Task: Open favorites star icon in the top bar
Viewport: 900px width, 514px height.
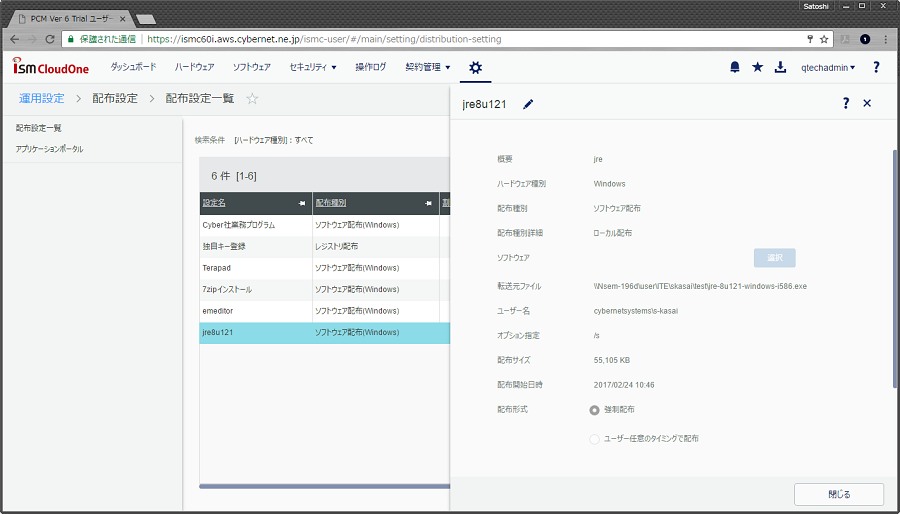Action: pos(758,67)
